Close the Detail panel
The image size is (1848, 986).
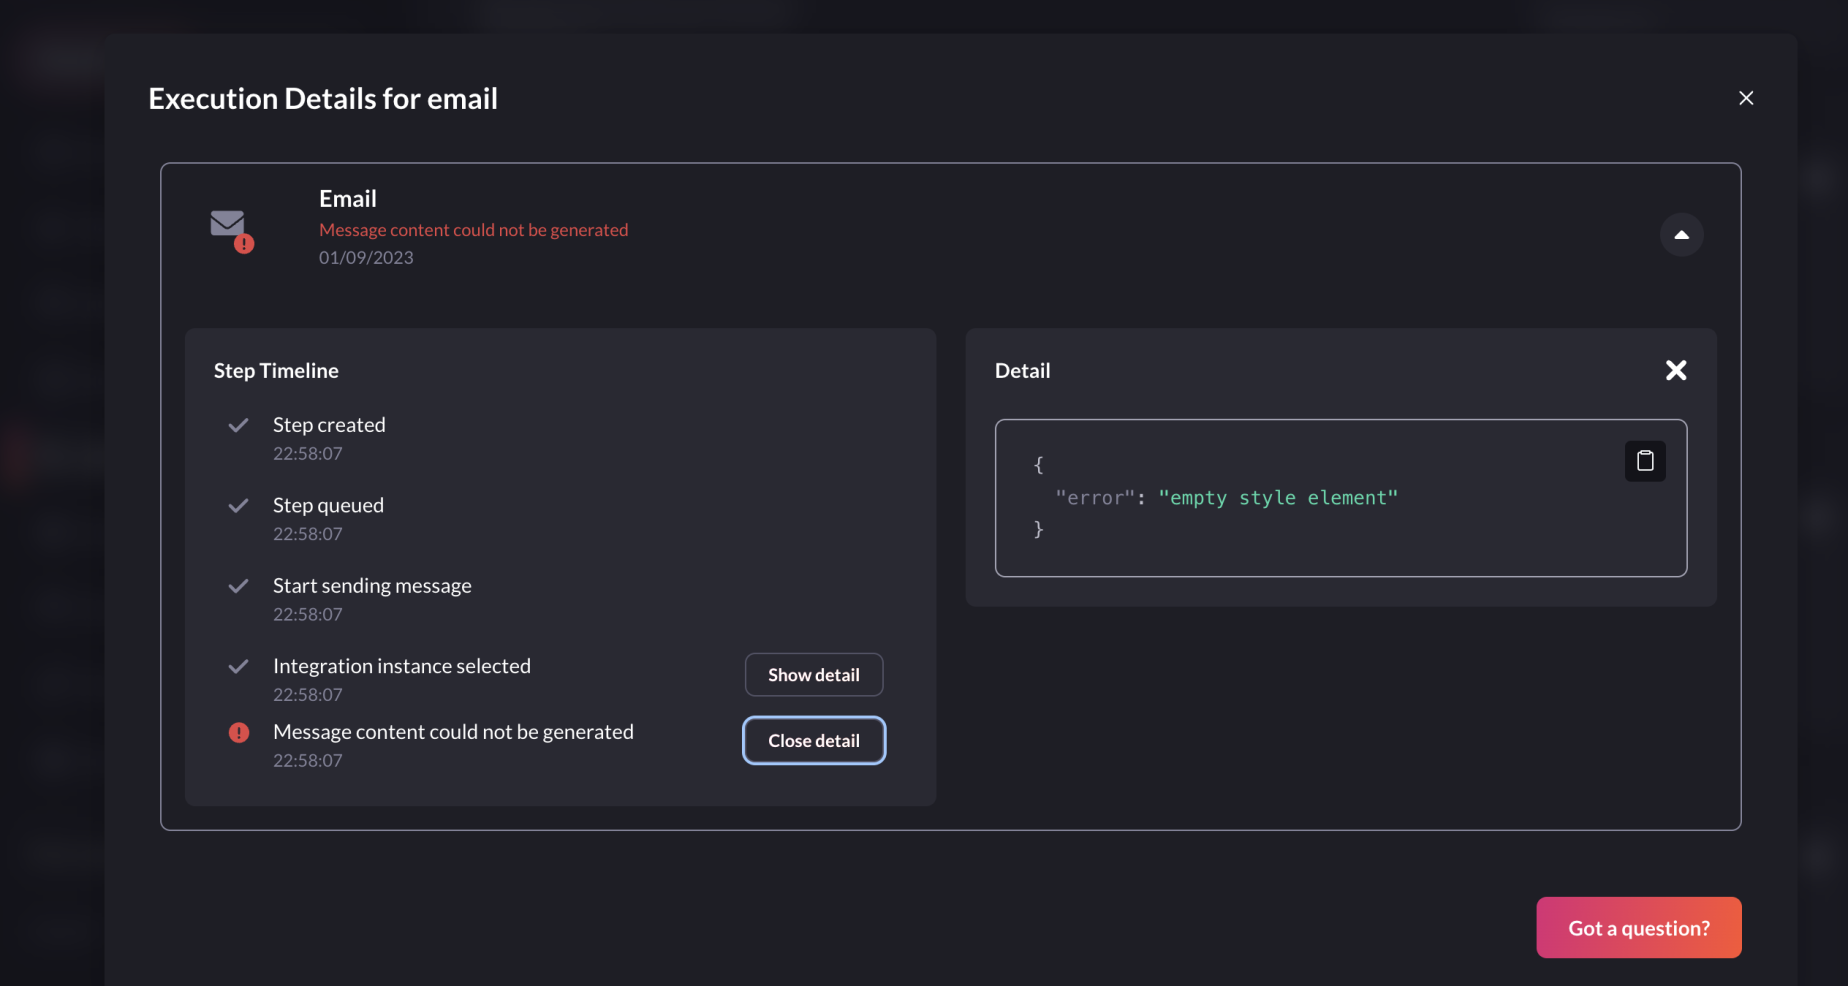[1676, 370]
